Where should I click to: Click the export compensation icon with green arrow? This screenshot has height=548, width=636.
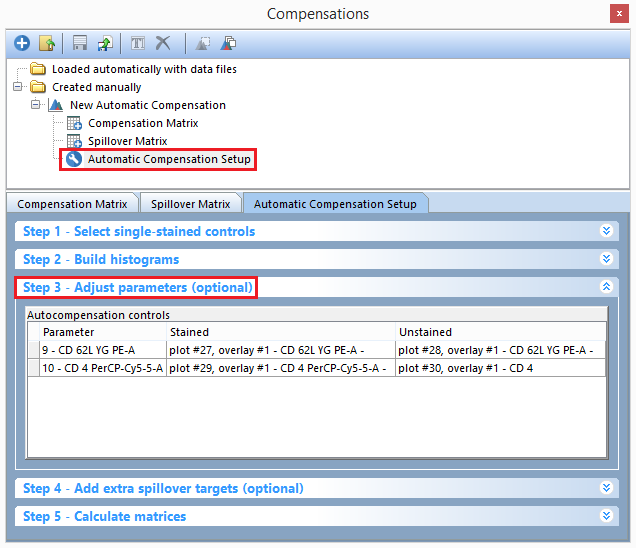pos(102,43)
